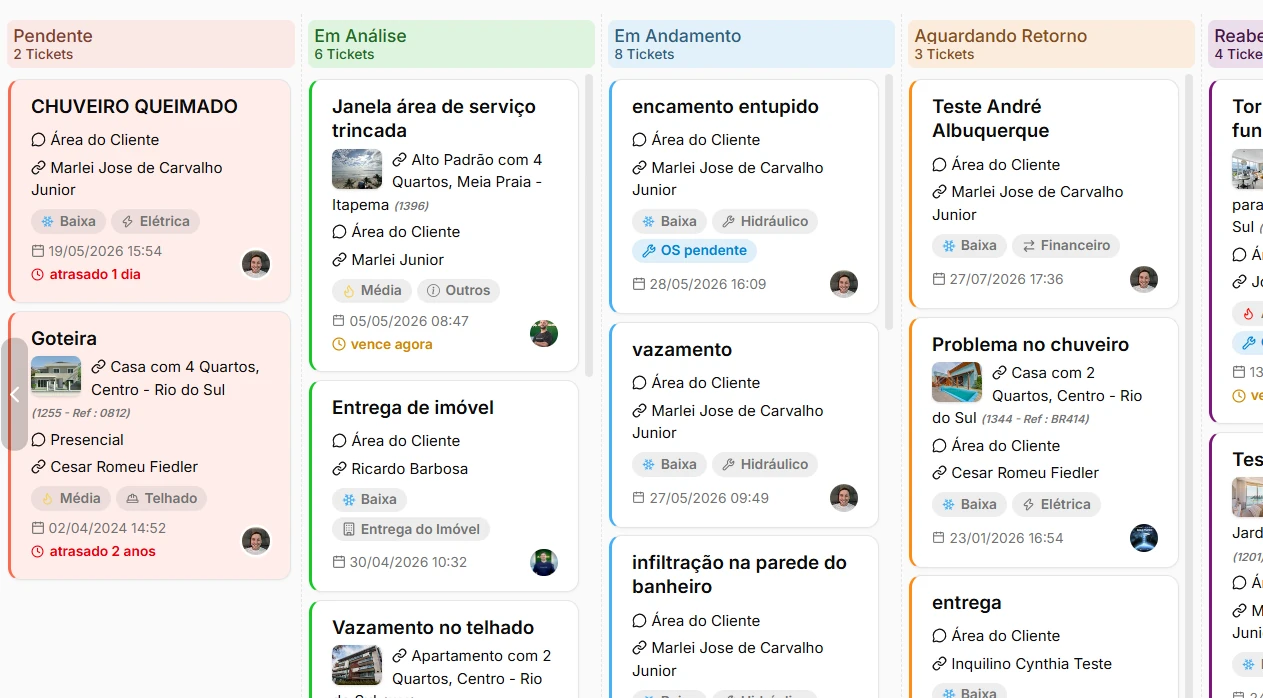
Task: Open the 'Entrega de imóvel' ticket
Action: click(413, 407)
